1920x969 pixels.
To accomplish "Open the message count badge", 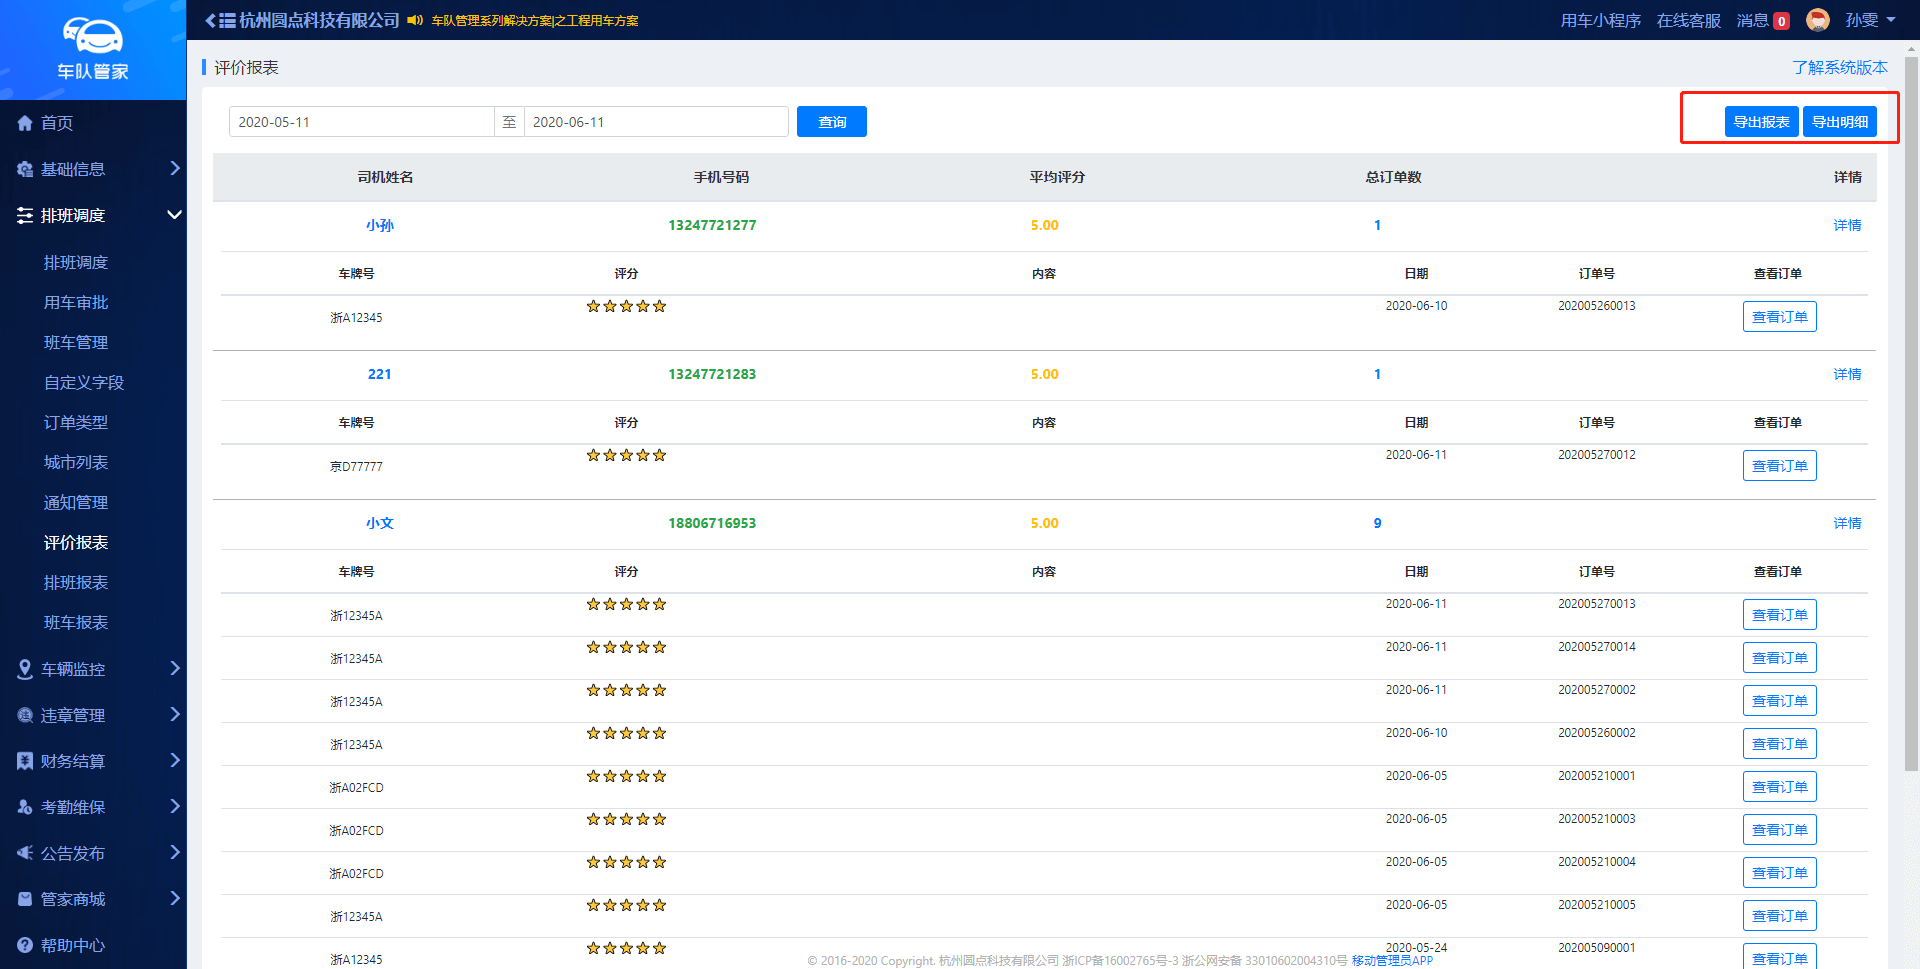I will [1781, 21].
